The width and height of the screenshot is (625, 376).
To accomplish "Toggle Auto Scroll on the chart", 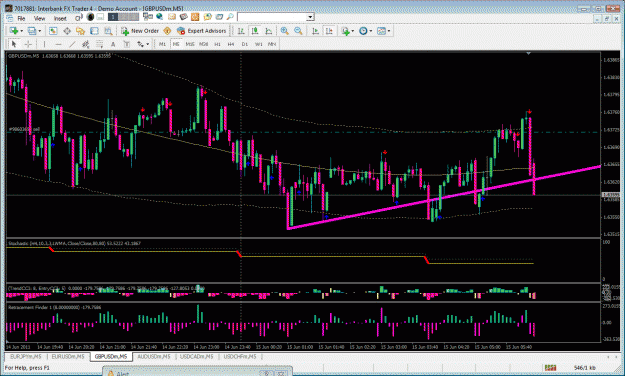I will tap(315, 31).
